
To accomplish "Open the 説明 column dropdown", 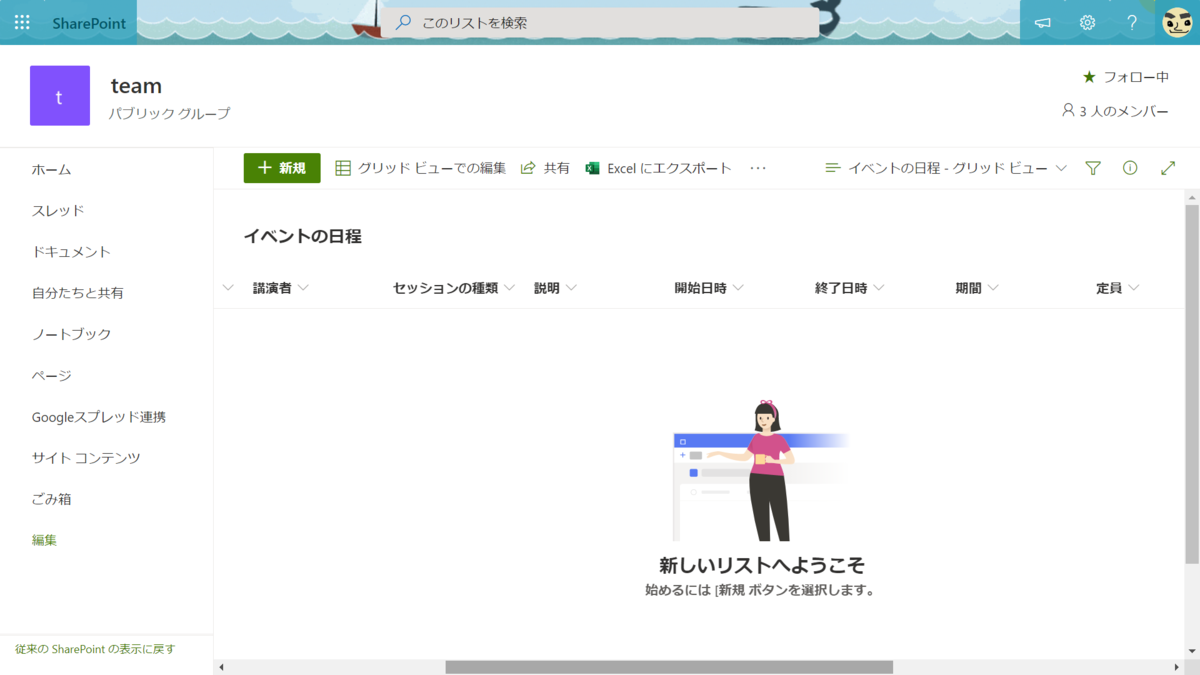I will (556, 288).
